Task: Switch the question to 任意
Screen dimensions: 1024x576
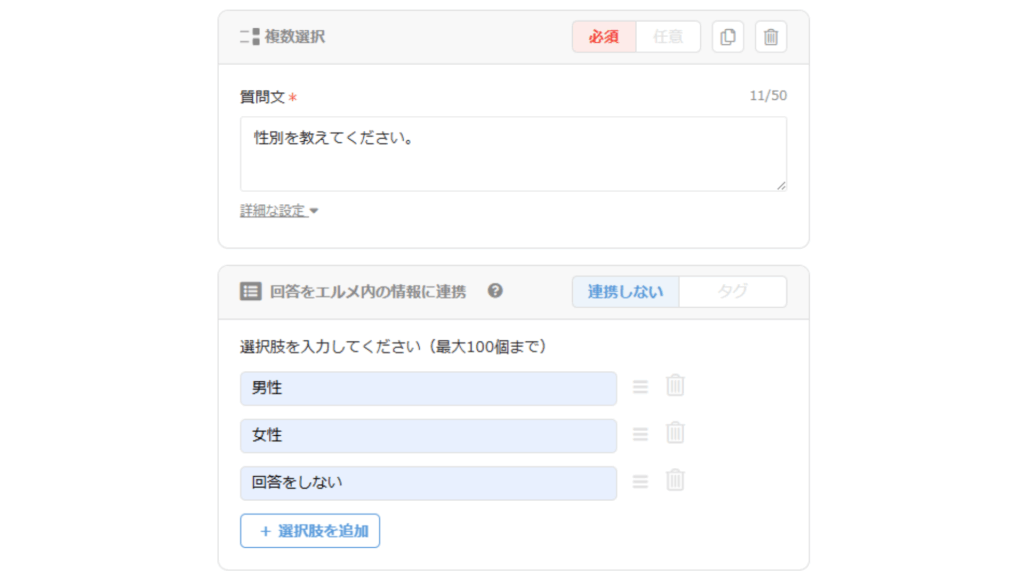Action: (x=668, y=37)
